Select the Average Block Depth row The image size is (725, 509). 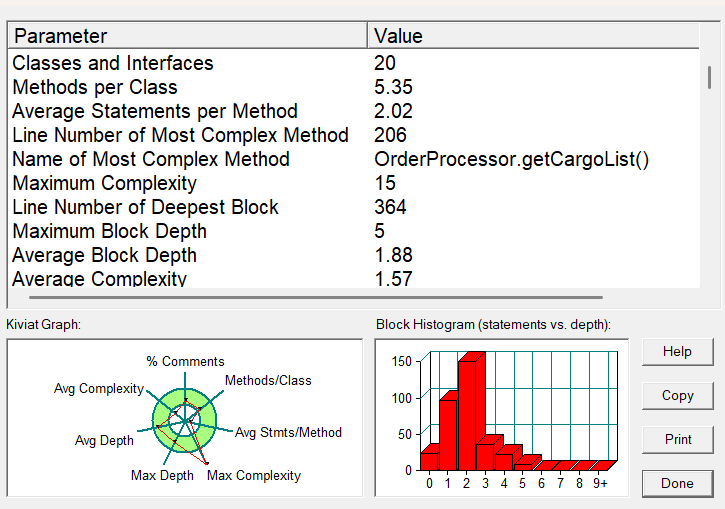click(354, 255)
